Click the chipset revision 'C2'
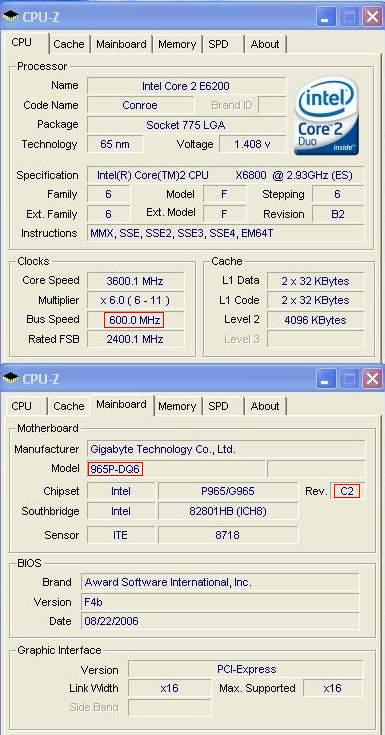The image size is (385, 735). click(x=347, y=491)
